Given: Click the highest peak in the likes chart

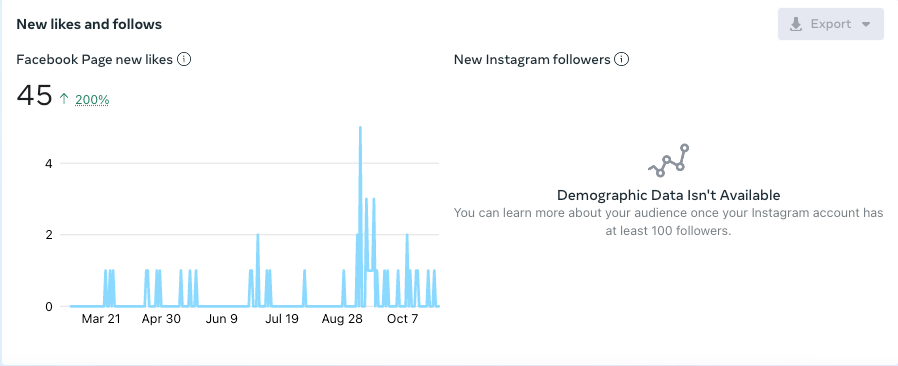Looking at the screenshot, I should click(360, 128).
